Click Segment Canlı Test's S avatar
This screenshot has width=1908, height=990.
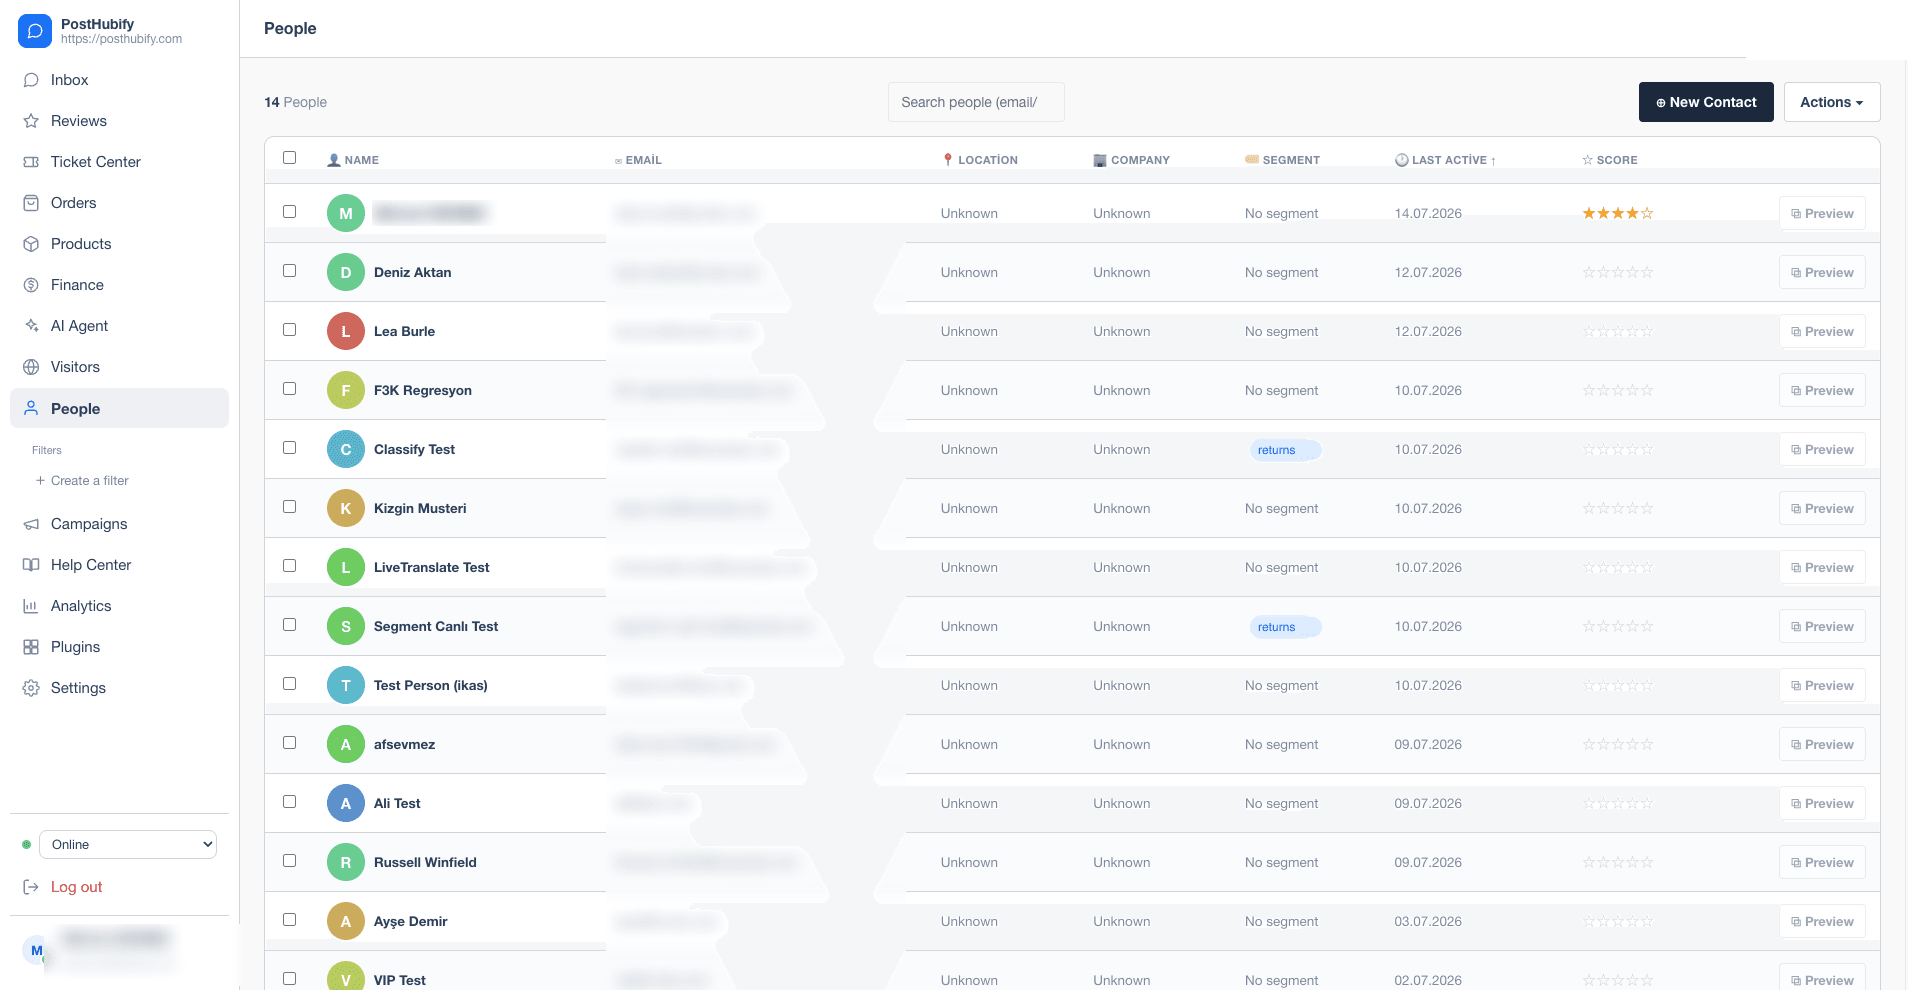(x=346, y=626)
